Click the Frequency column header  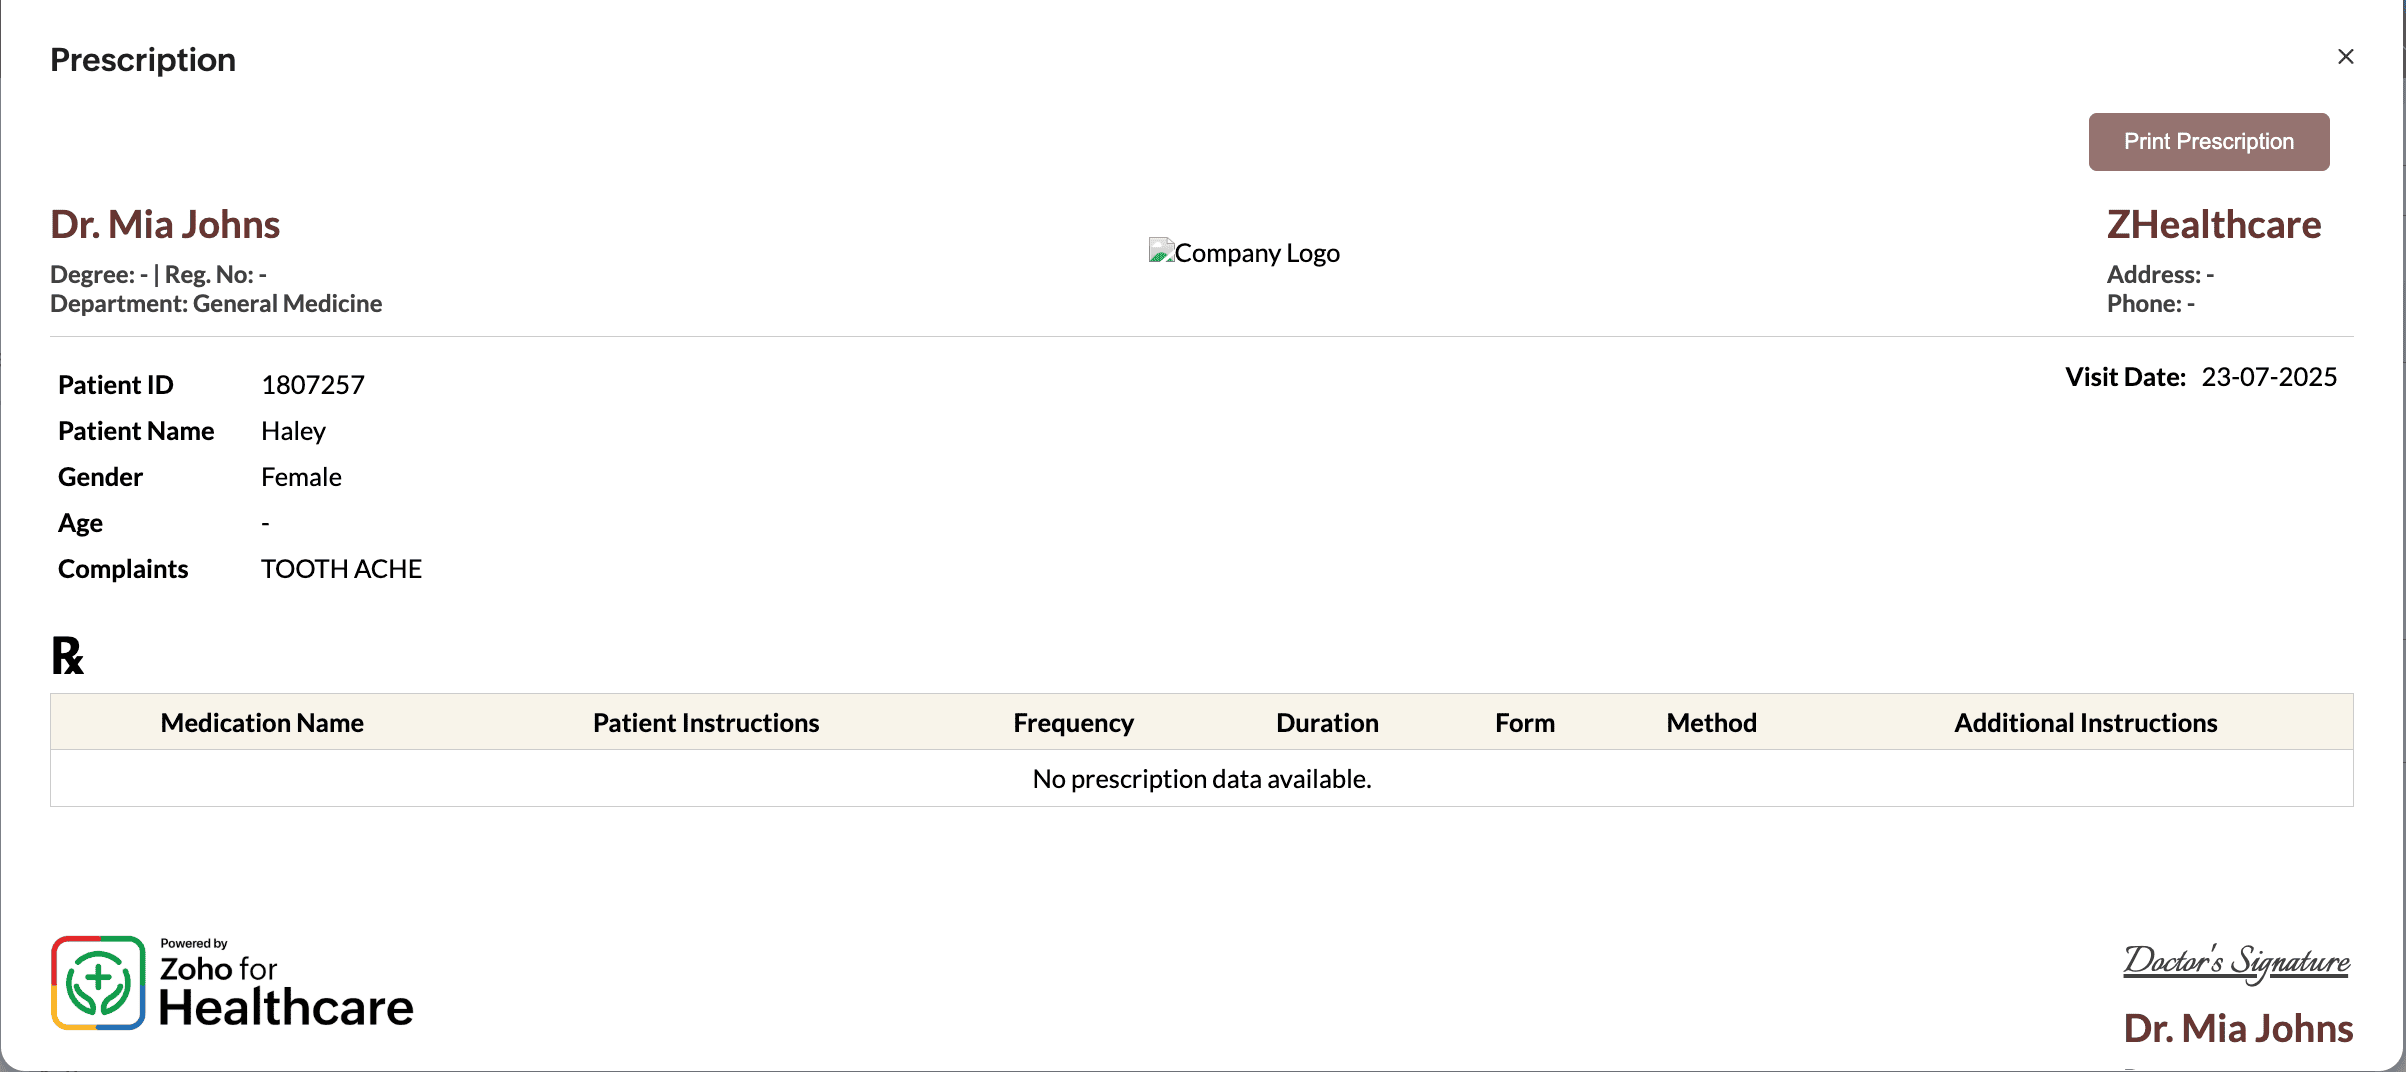pyautogui.click(x=1073, y=723)
